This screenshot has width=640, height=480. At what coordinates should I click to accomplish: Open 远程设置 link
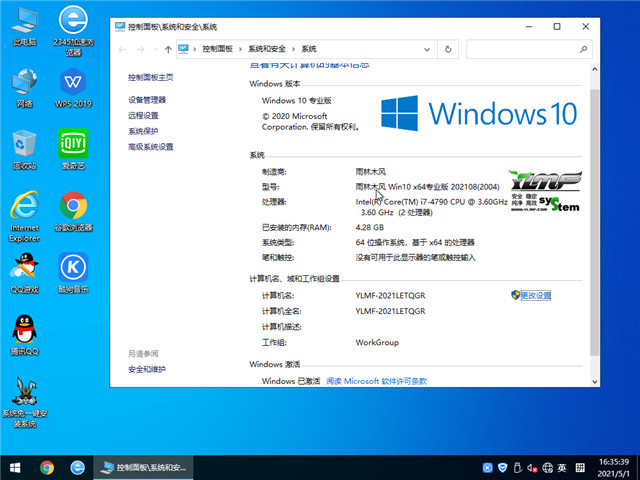pos(143,116)
